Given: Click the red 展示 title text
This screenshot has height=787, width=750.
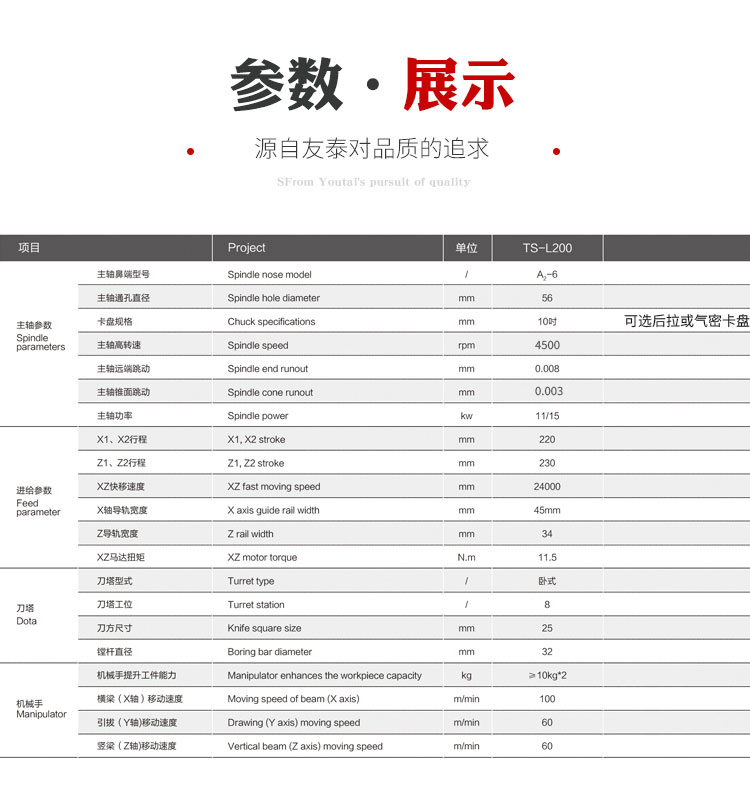Looking at the screenshot, I should click(459, 85).
